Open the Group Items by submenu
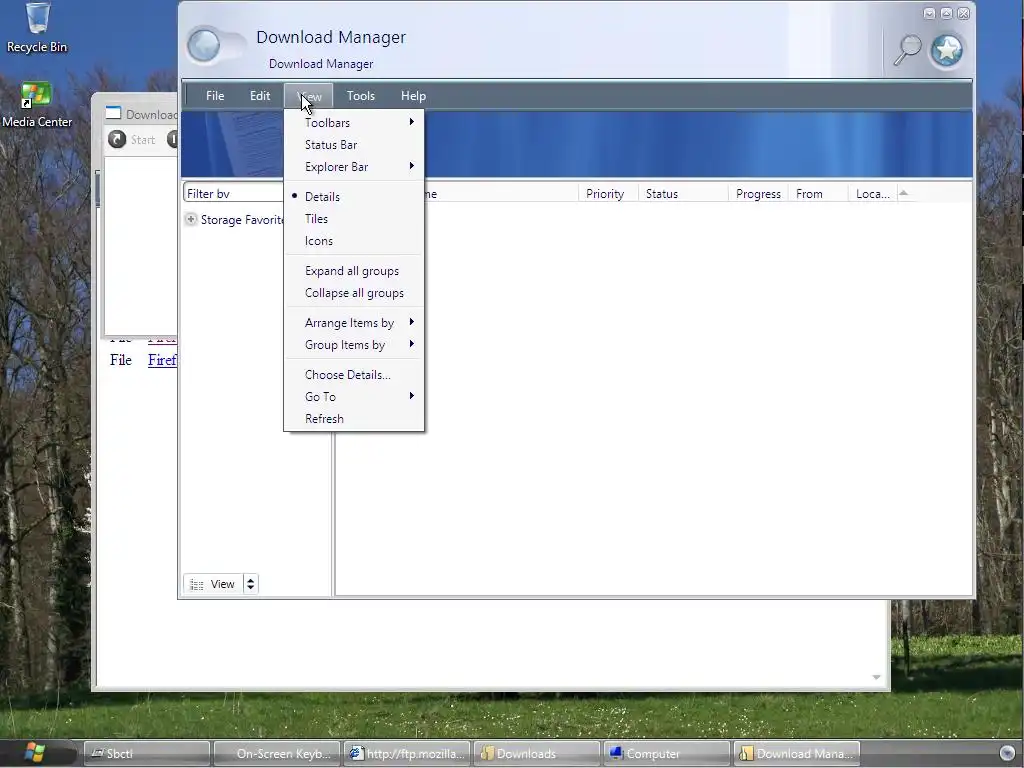1024x768 pixels. tap(354, 345)
